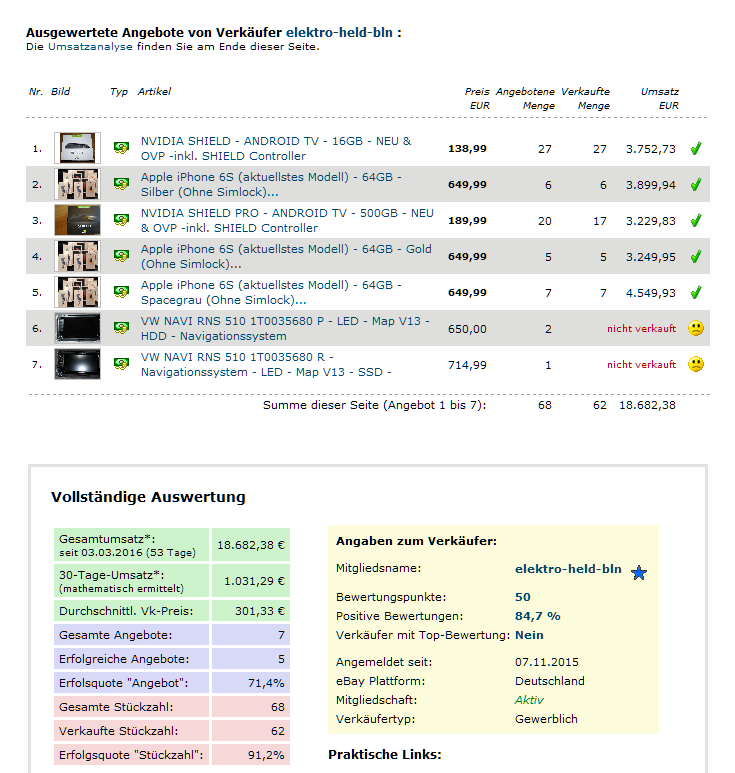Click green checkmark for iPhone 6S Silber offer
This screenshot has width=735, height=773.
click(x=696, y=184)
